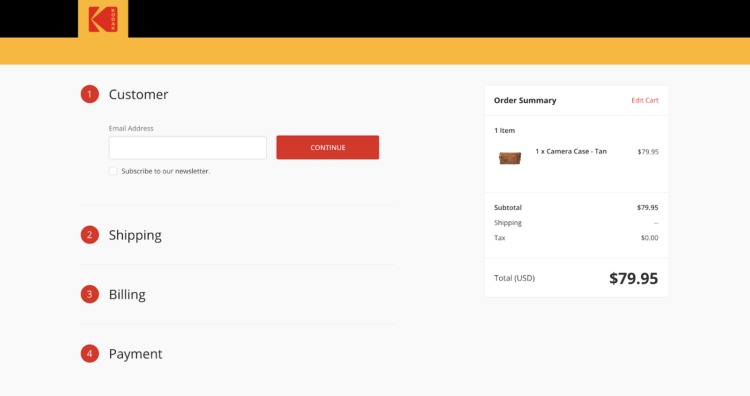Click the Customer section heading
This screenshot has height=396, width=750.
(x=138, y=94)
